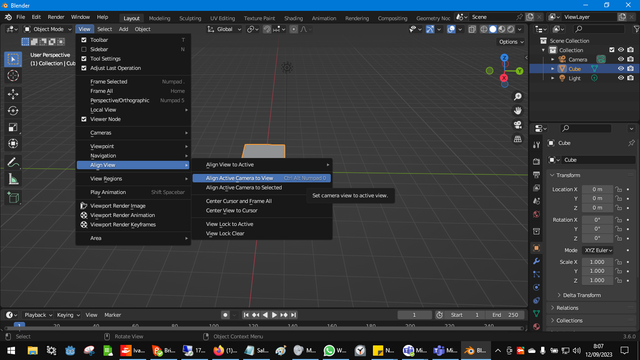This screenshot has width=640, height=360.
Task: Click the pan hand icon in viewport
Action: point(518,111)
